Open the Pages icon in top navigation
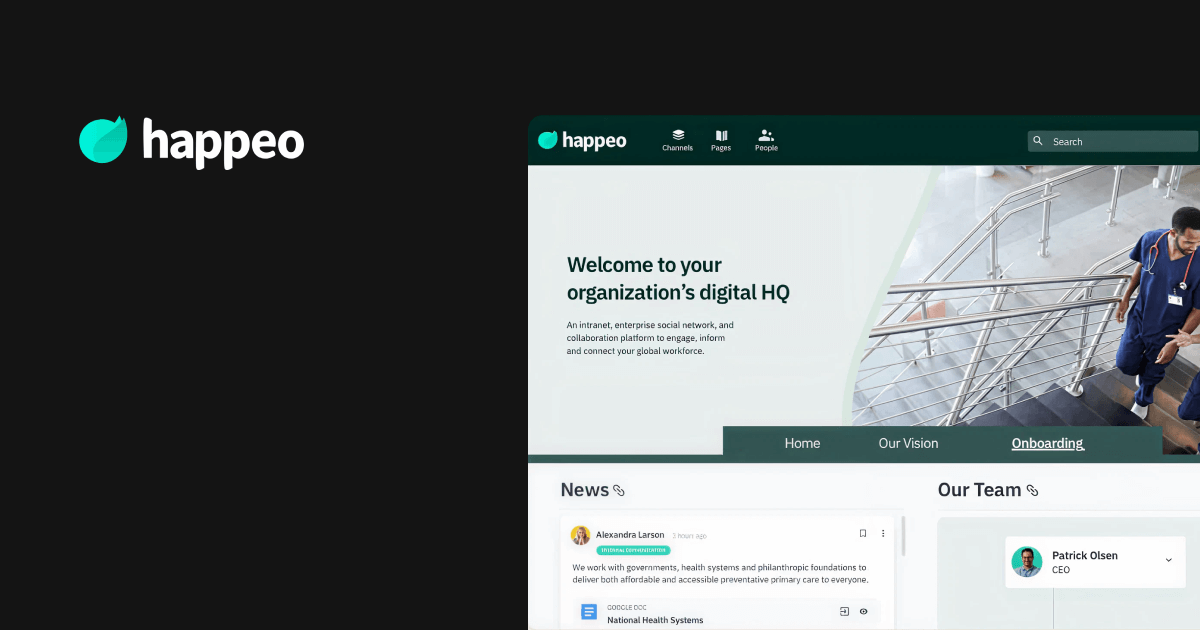 [721, 136]
